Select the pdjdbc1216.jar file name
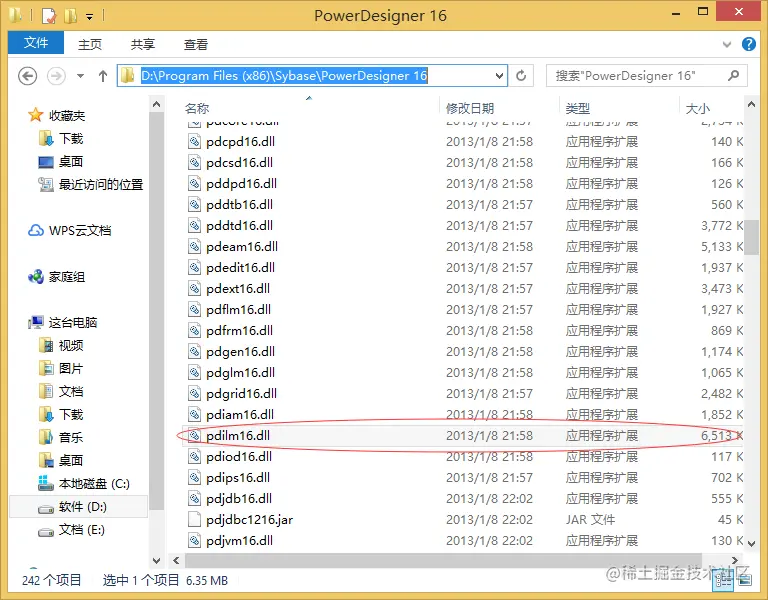768x600 pixels. point(249,520)
